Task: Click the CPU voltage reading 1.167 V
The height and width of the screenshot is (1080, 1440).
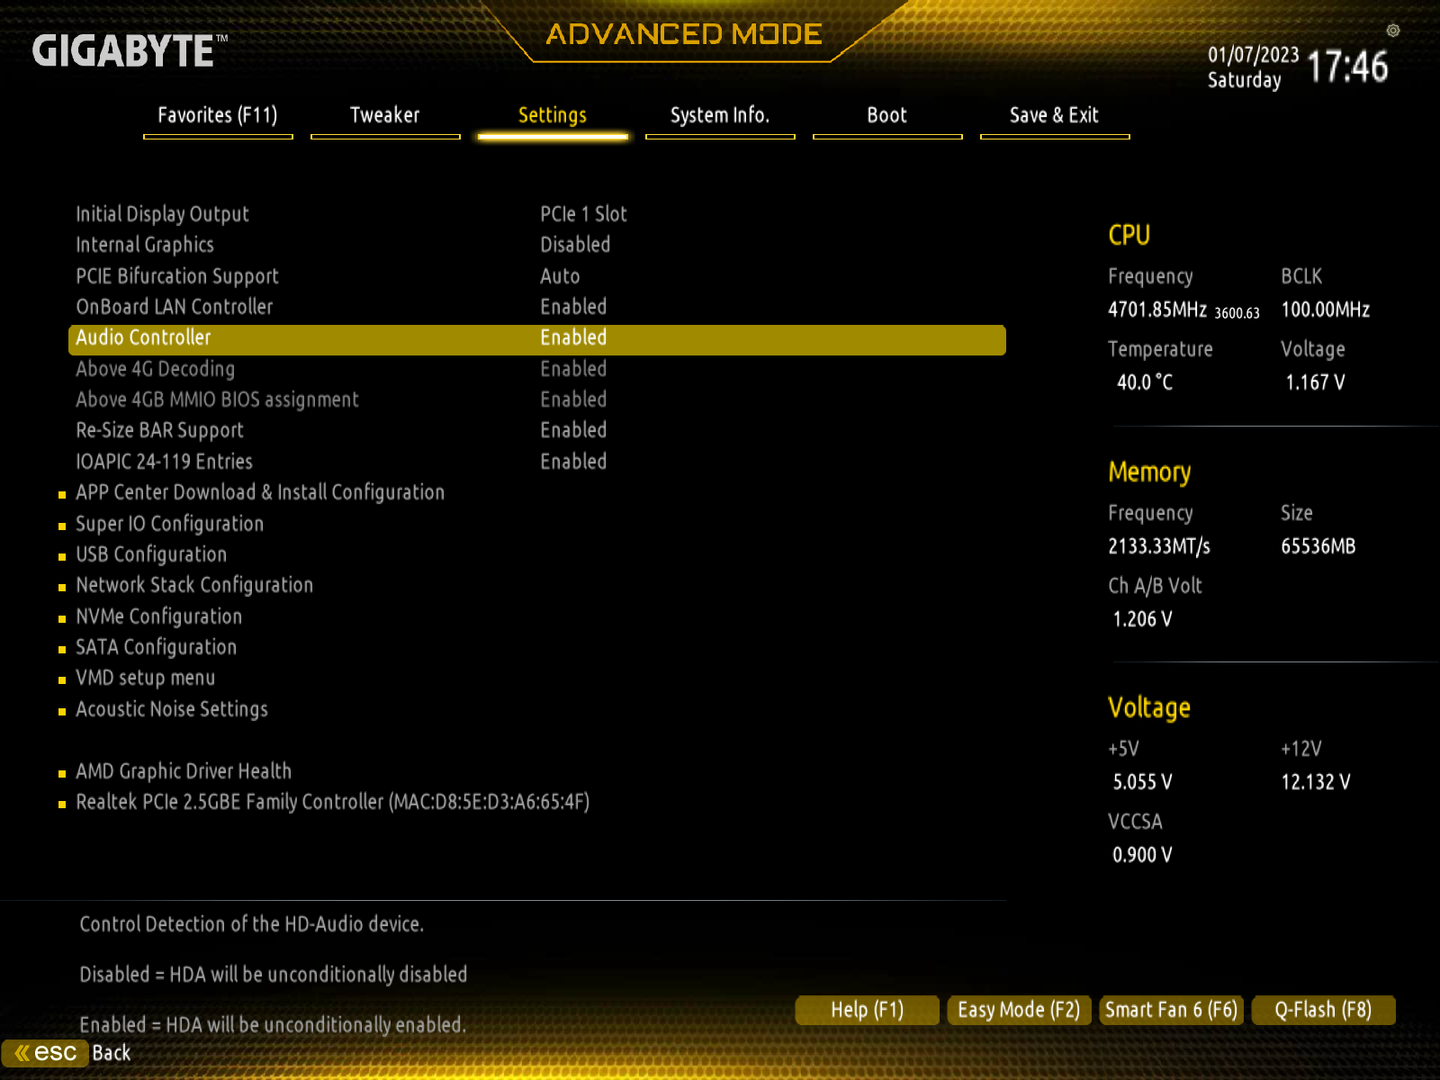Action: tap(1315, 383)
